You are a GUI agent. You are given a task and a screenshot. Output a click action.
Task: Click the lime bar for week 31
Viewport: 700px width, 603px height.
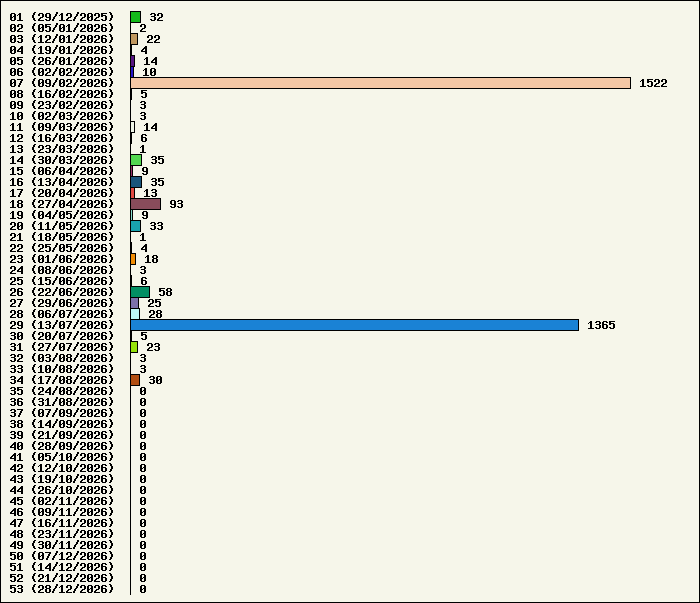click(134, 347)
